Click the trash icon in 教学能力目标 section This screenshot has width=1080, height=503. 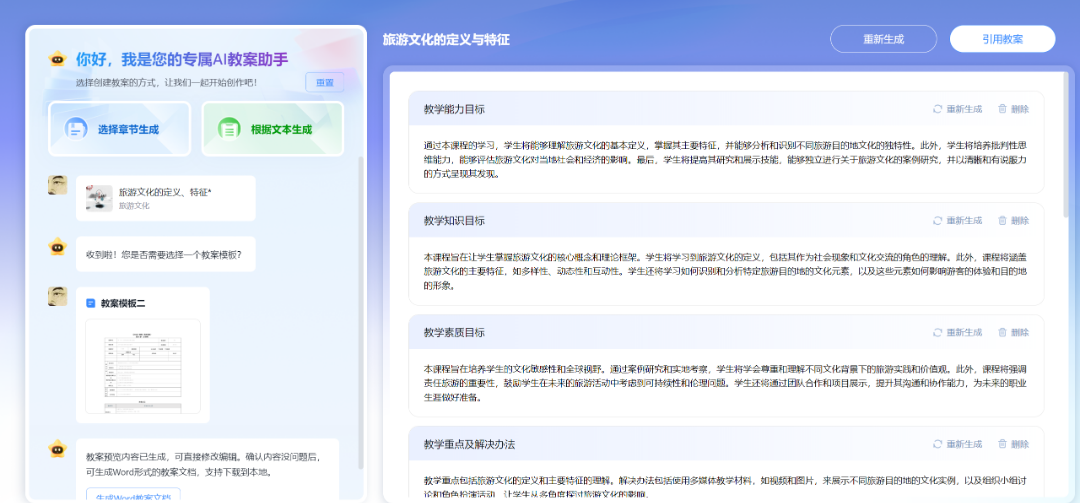(1002, 109)
